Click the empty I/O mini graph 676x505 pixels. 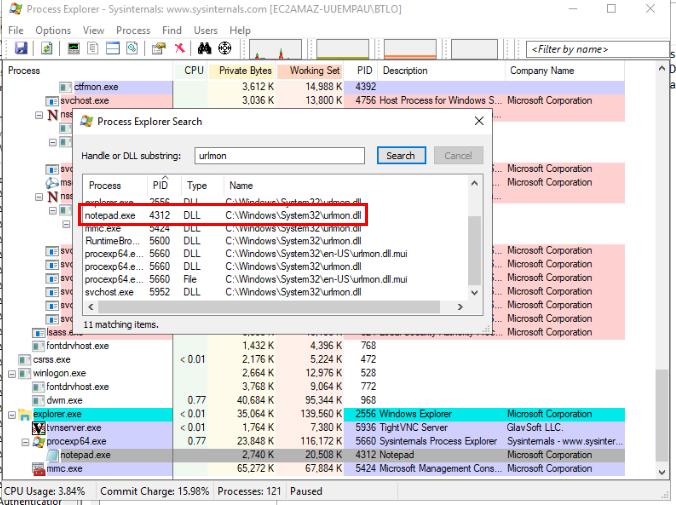point(474,49)
